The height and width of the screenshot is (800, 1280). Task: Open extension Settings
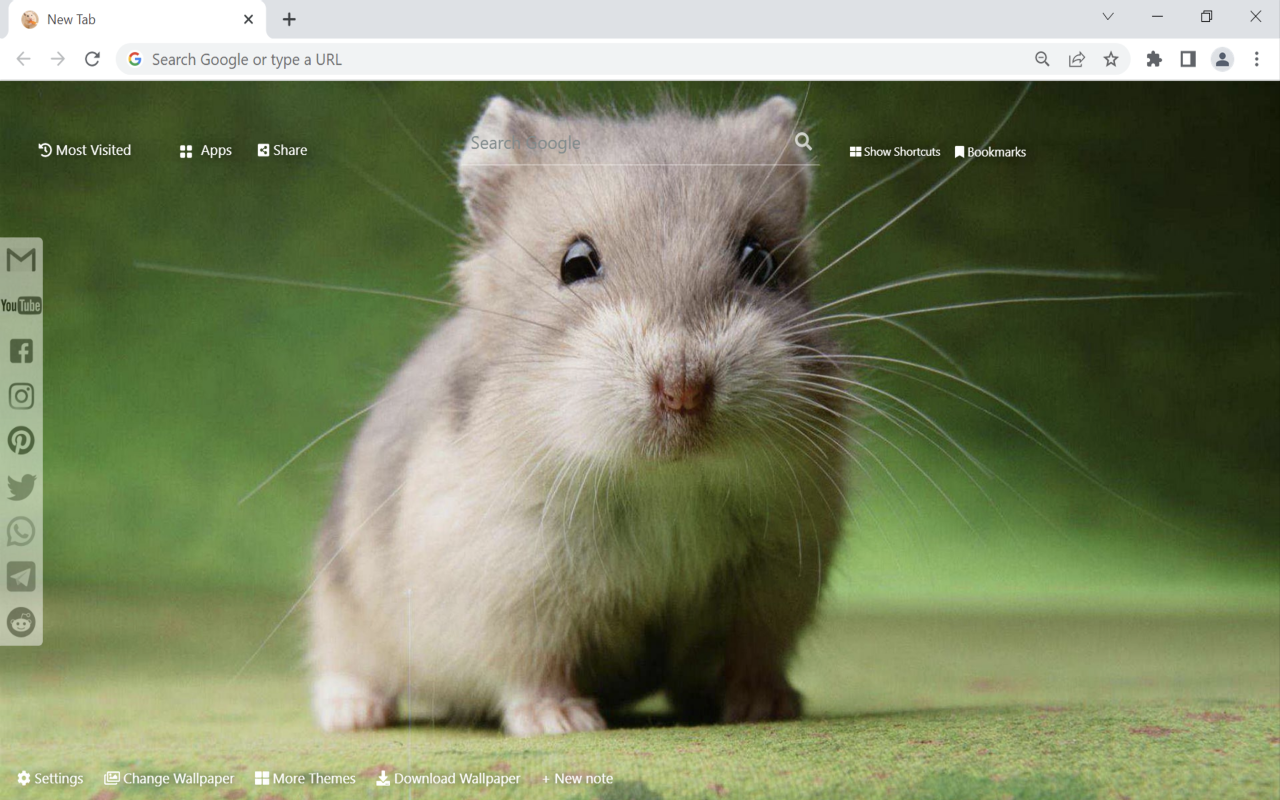pos(50,778)
